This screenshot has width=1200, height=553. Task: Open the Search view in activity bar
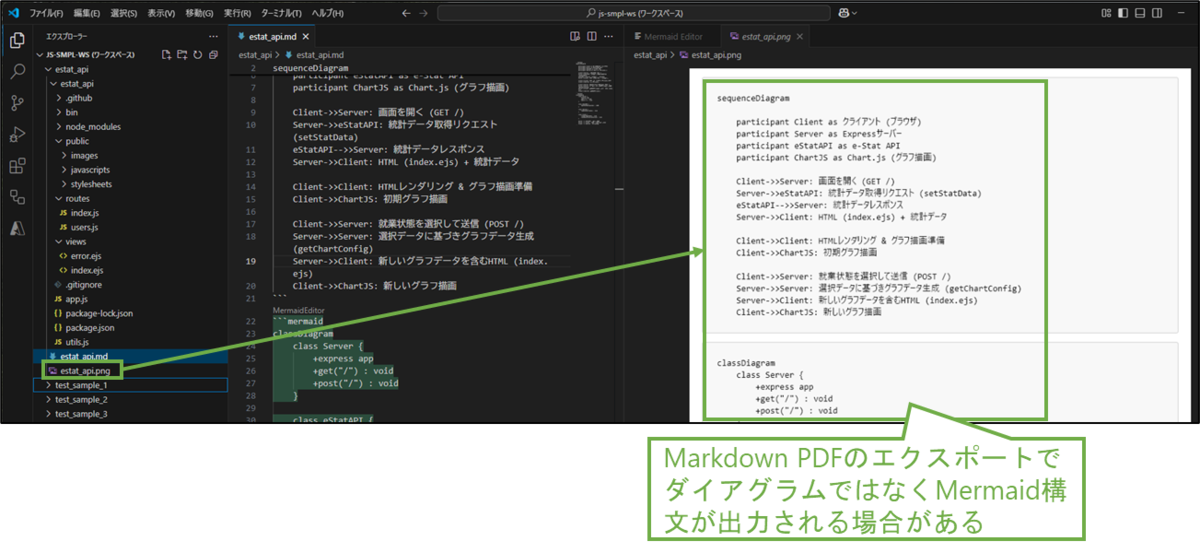tap(17, 72)
